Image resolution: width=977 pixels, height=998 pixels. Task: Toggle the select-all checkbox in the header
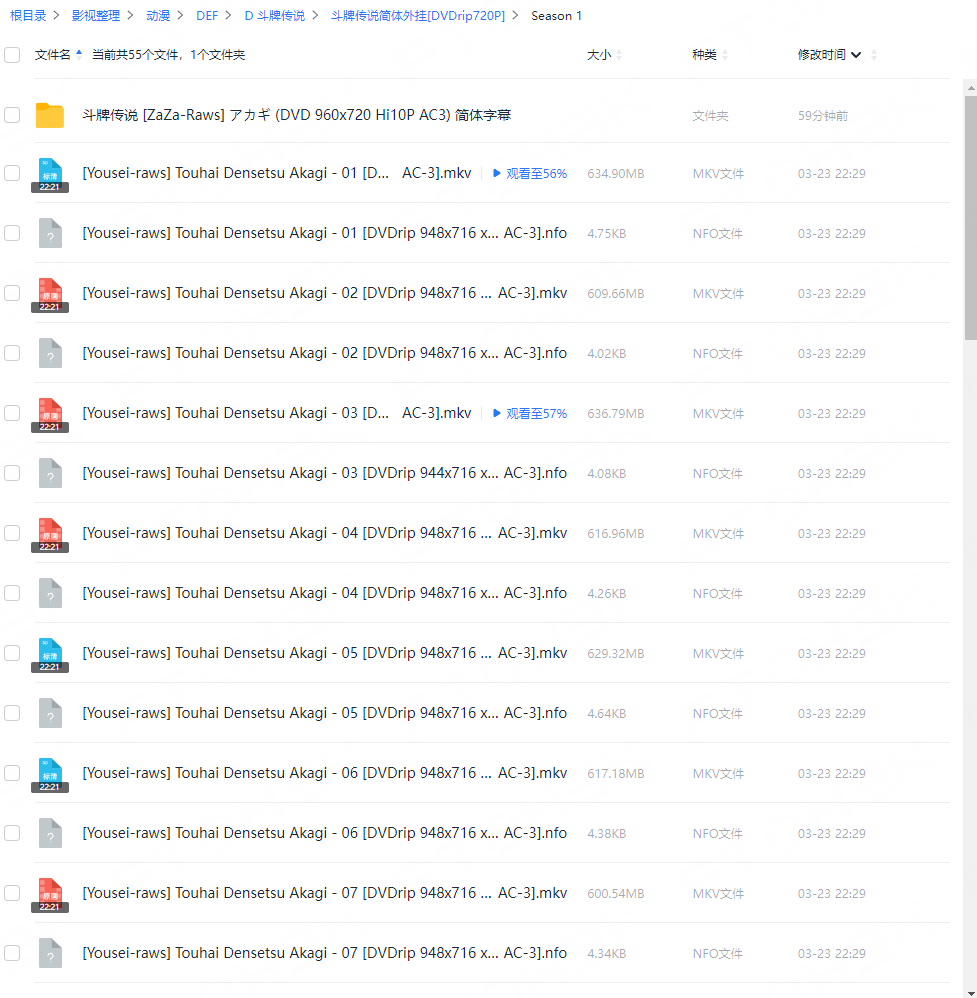[x=12, y=55]
